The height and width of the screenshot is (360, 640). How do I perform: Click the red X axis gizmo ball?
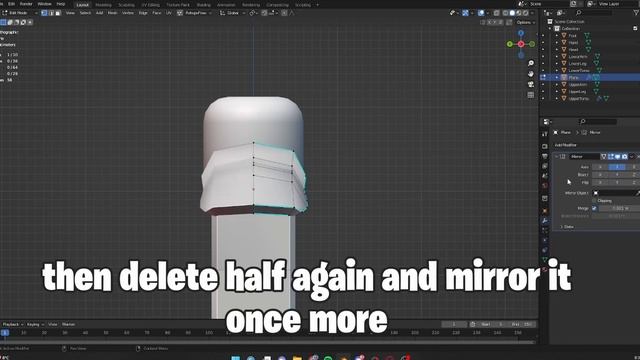coord(521,44)
